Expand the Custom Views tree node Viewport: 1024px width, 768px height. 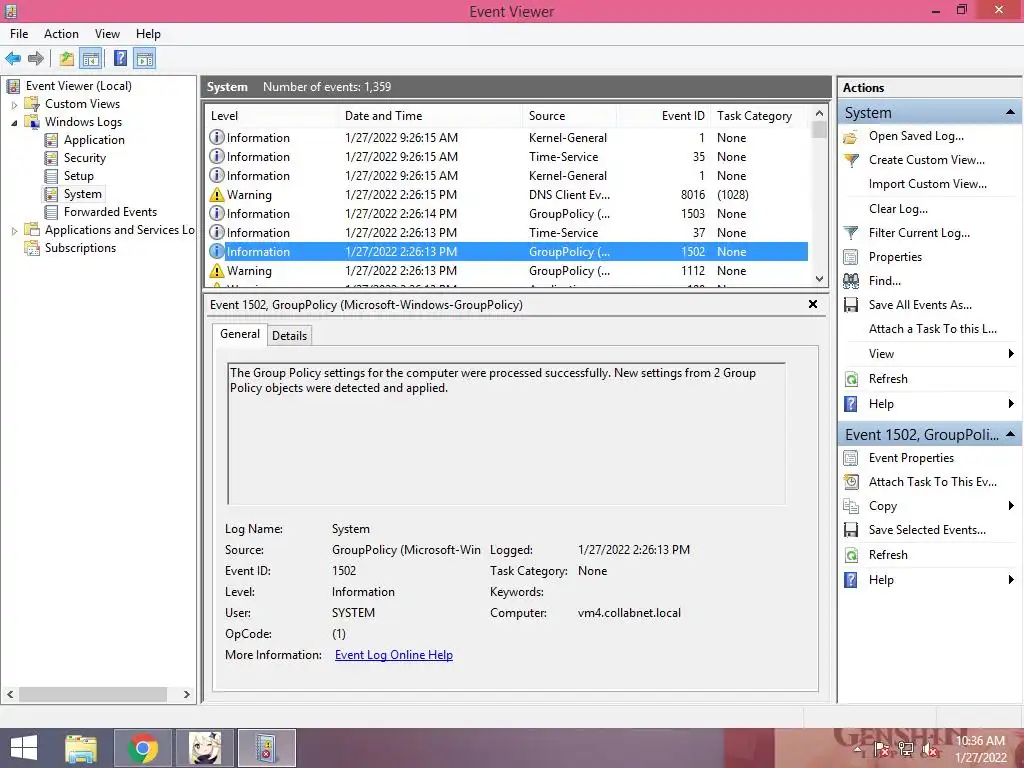pos(14,104)
